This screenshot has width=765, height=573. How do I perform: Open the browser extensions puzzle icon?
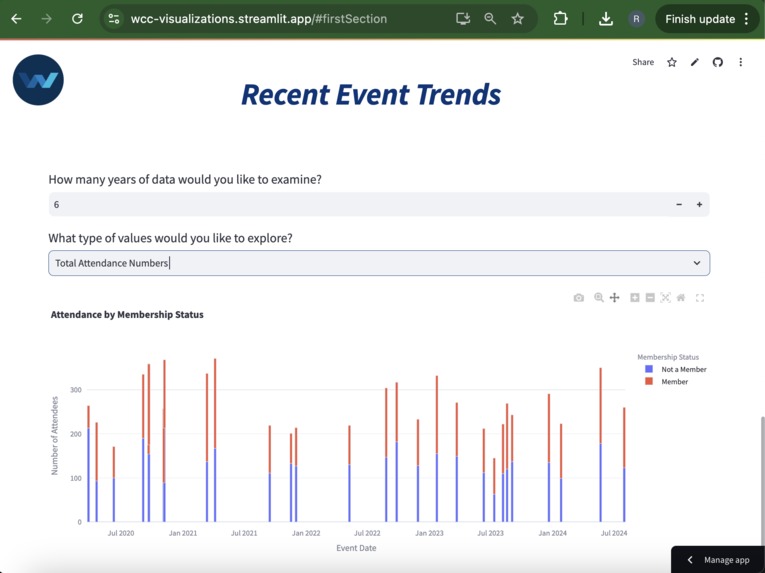[x=560, y=19]
